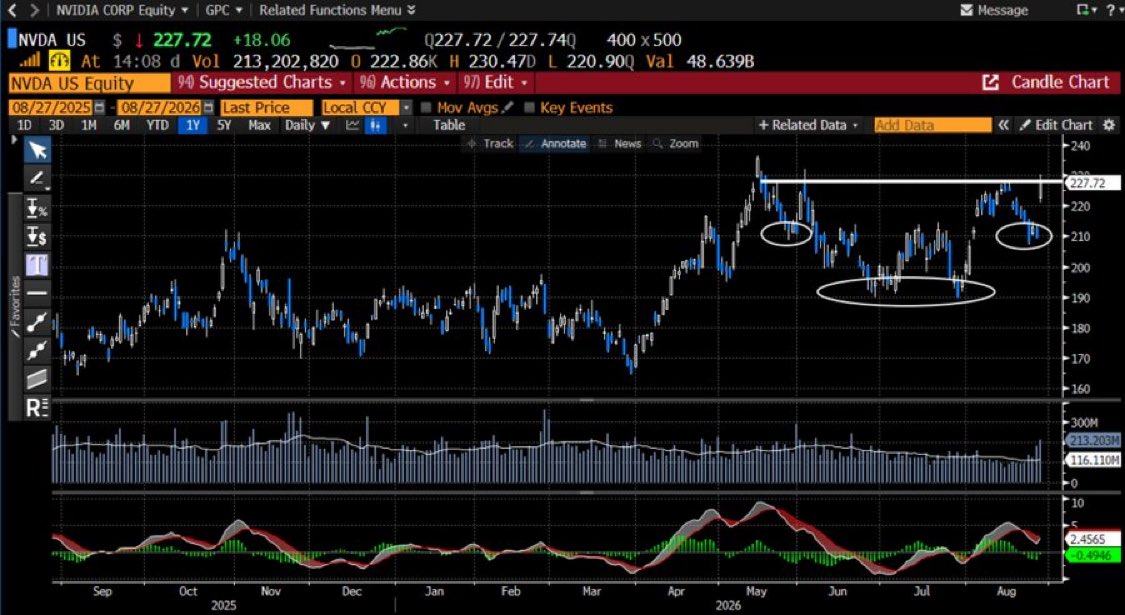Select the lower trend line tool

tap(37, 351)
